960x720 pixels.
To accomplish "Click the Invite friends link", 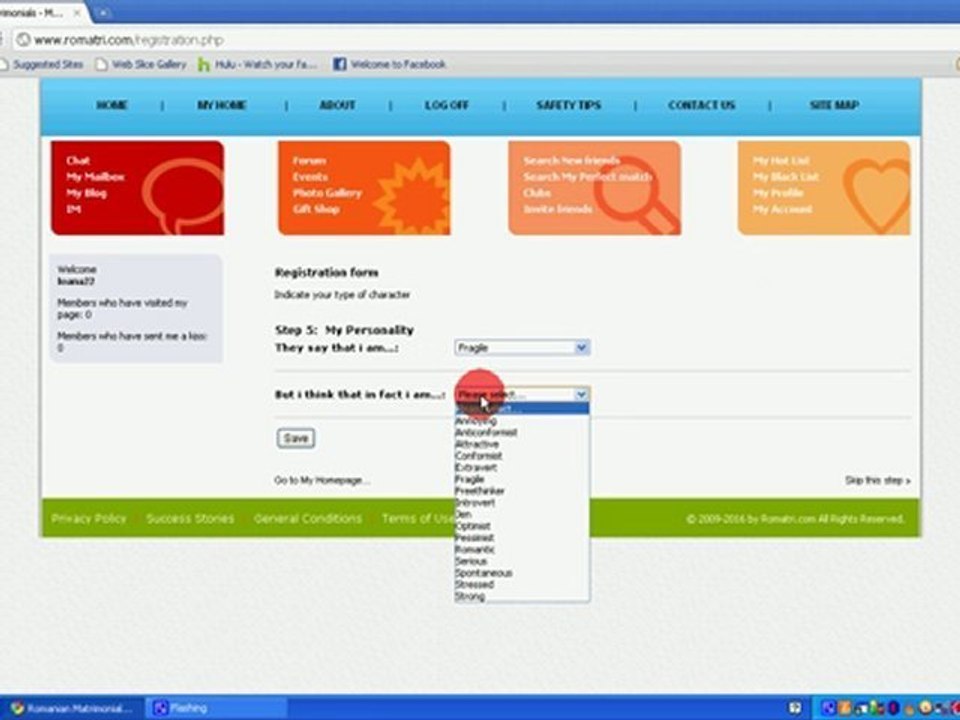I will coord(557,209).
